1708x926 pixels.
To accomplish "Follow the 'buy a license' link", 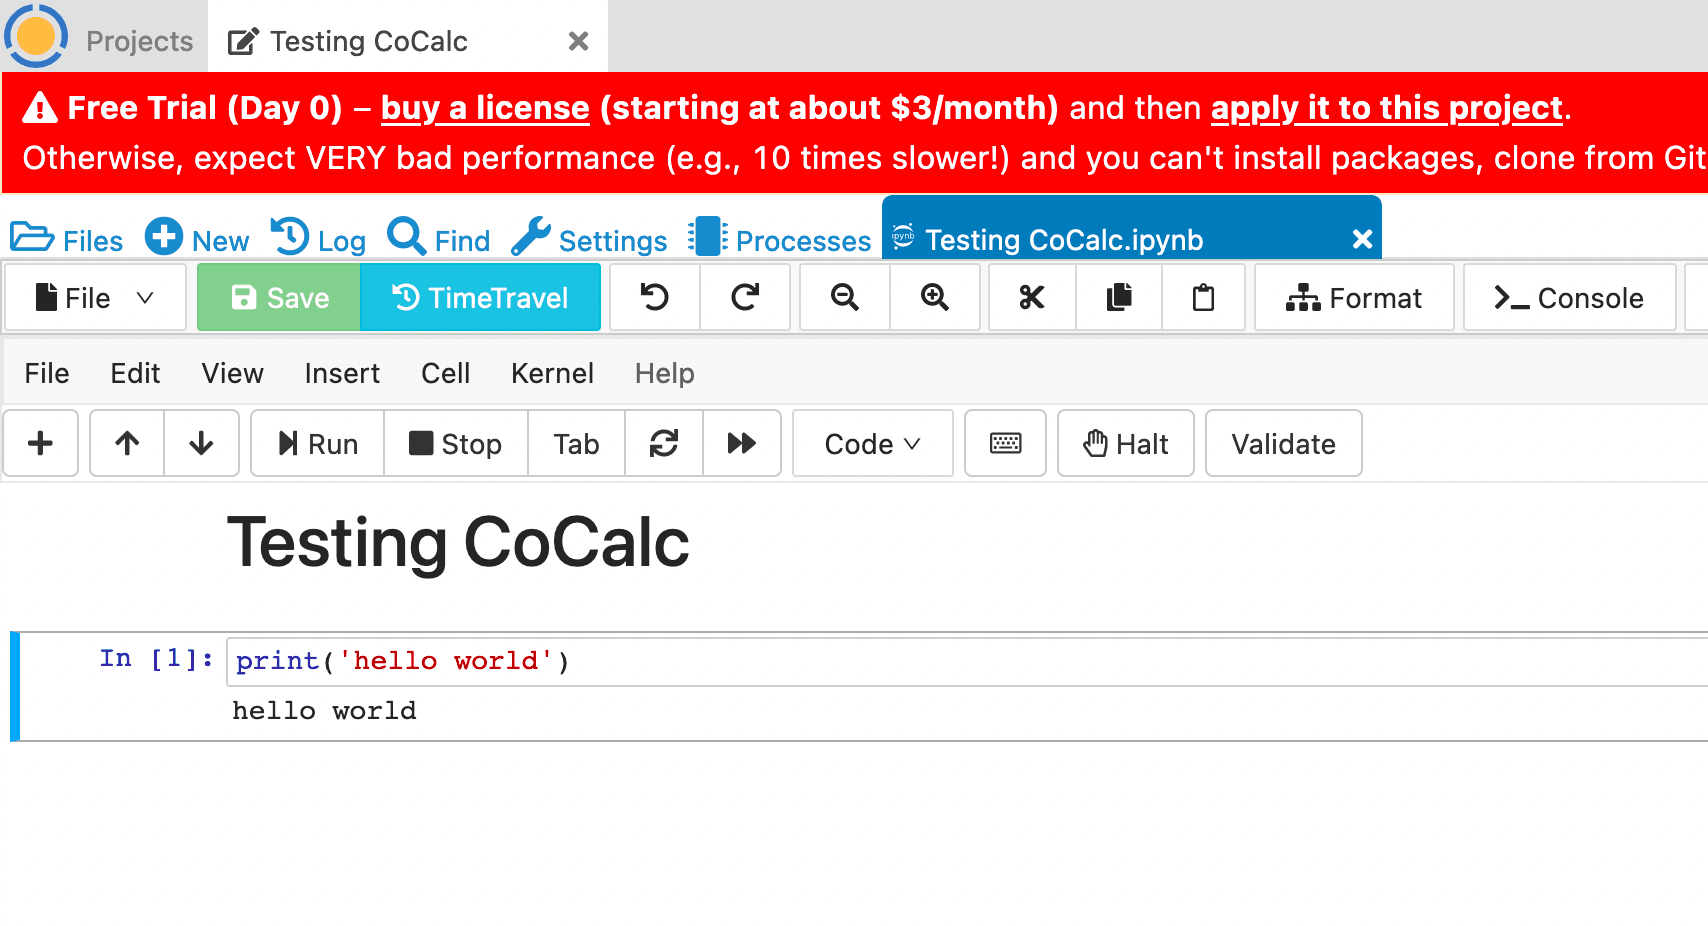I will click(485, 108).
